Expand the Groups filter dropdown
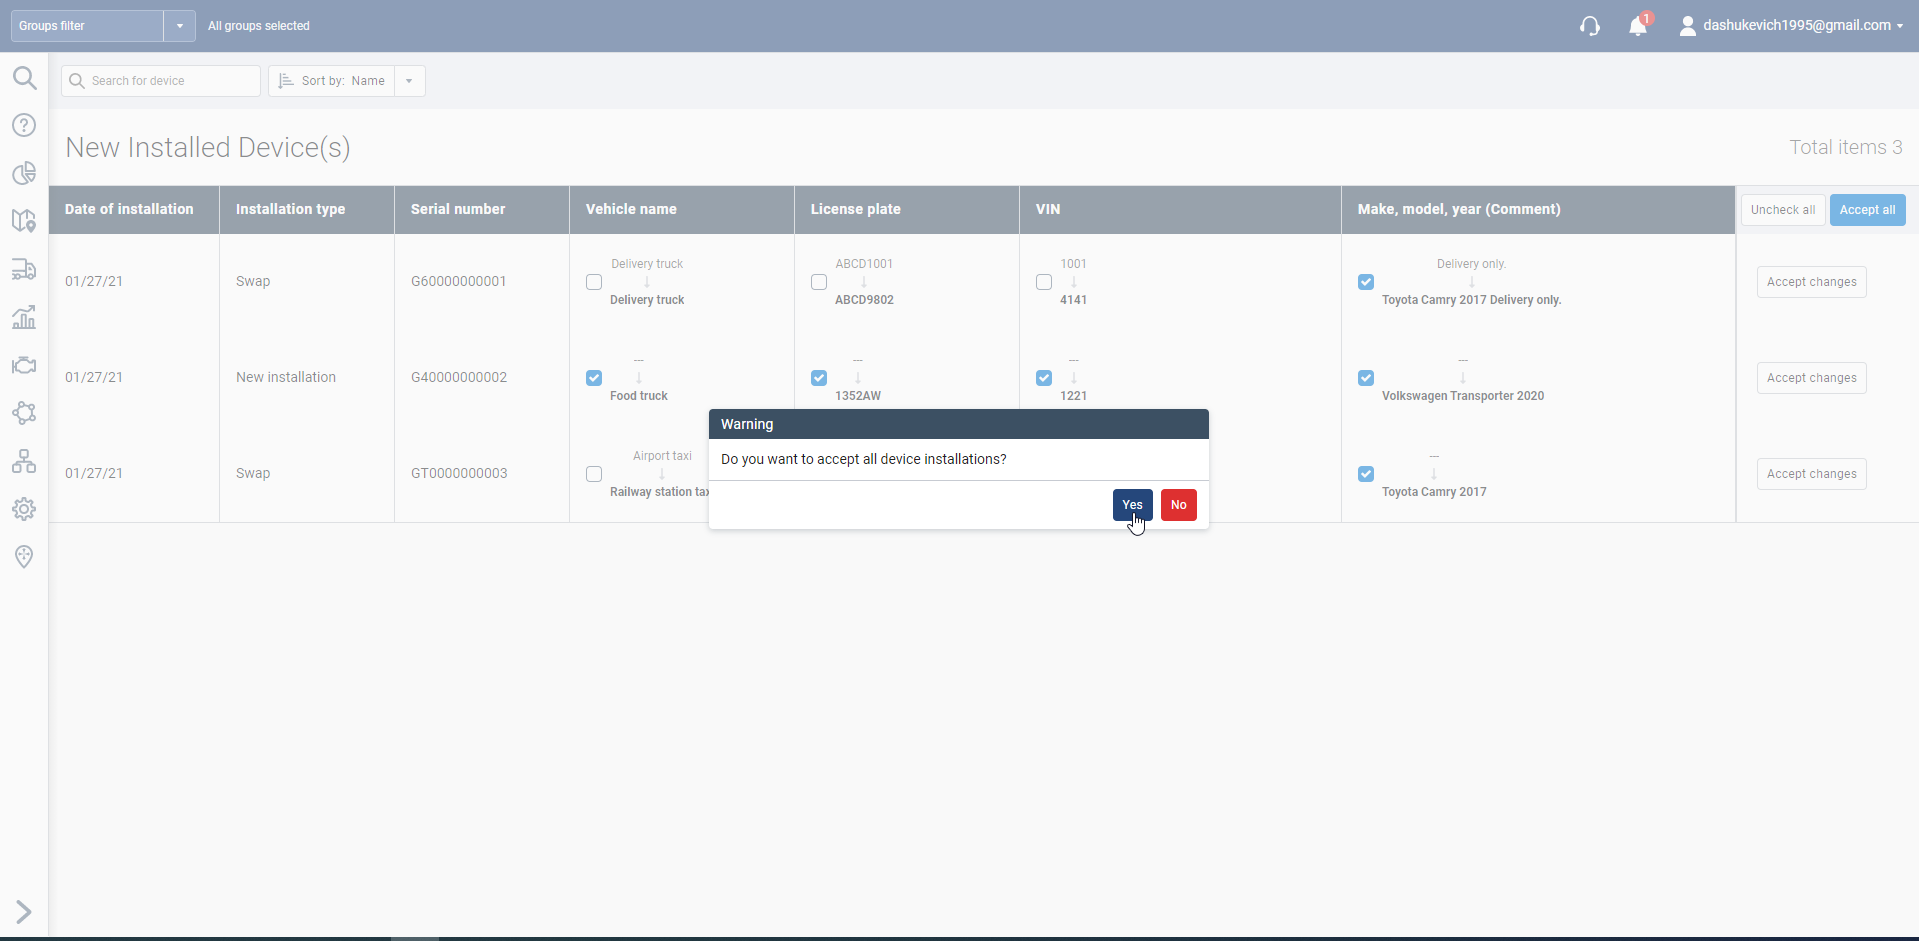 [x=179, y=26]
